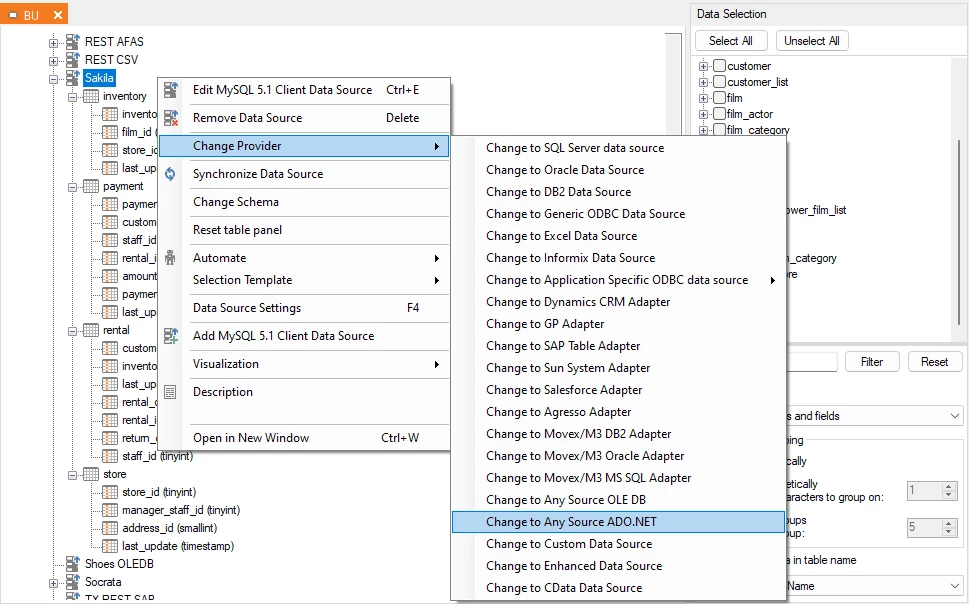Screen dimensions: 969x604
Task: Click the Synchronize Data Source refresh icon
Action: click(170, 174)
